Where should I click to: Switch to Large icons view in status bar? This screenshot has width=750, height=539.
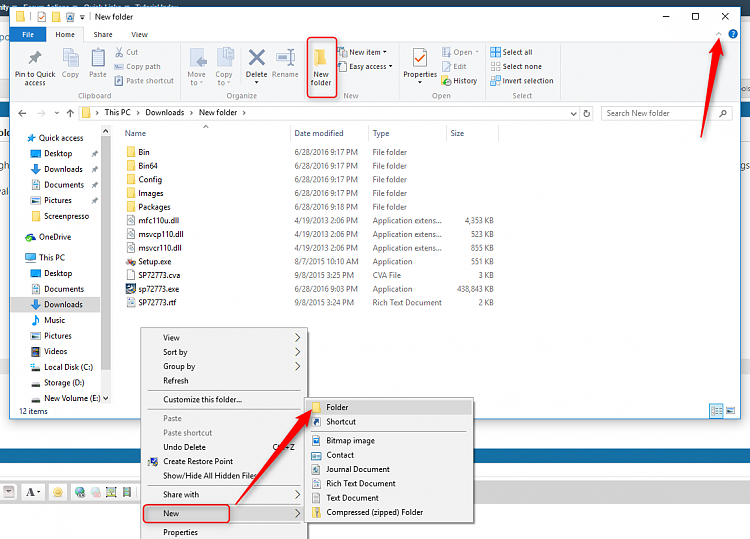pyautogui.click(x=730, y=411)
